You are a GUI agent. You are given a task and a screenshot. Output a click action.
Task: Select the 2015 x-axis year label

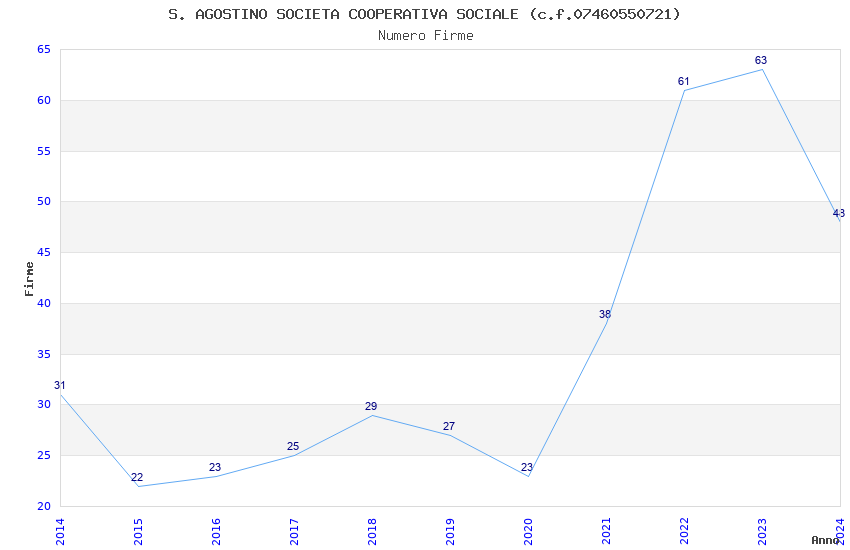138,532
